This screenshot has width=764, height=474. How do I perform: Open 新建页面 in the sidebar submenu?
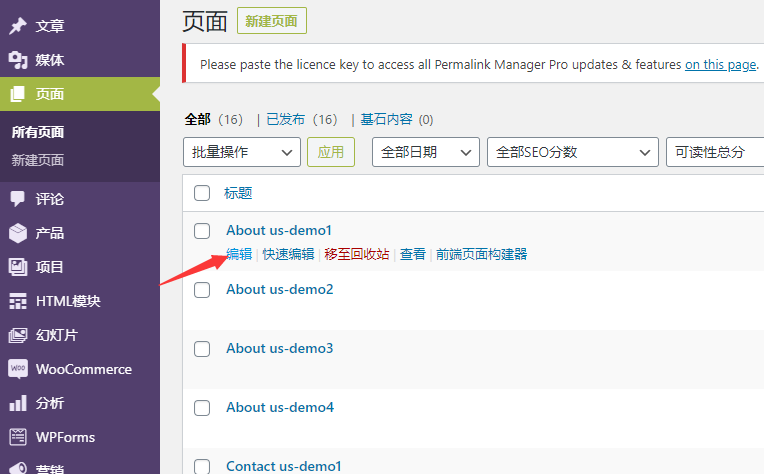click(38, 160)
